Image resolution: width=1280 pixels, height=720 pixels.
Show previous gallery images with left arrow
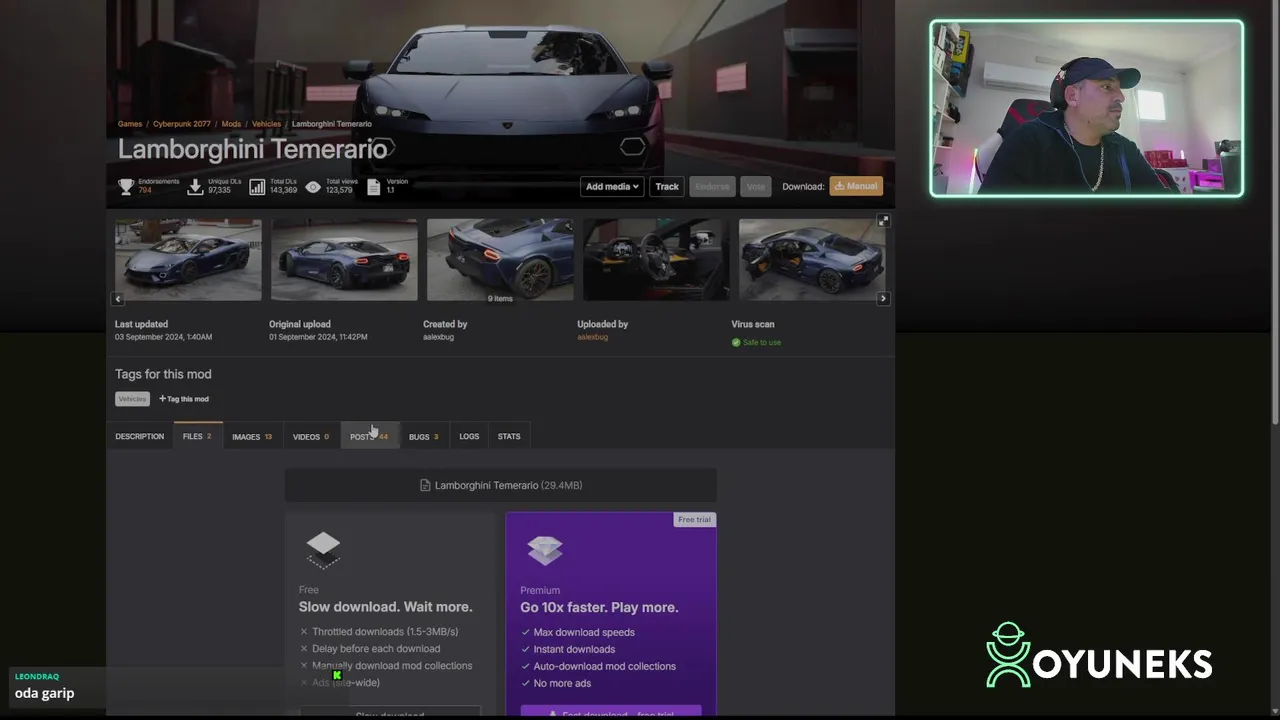118,298
